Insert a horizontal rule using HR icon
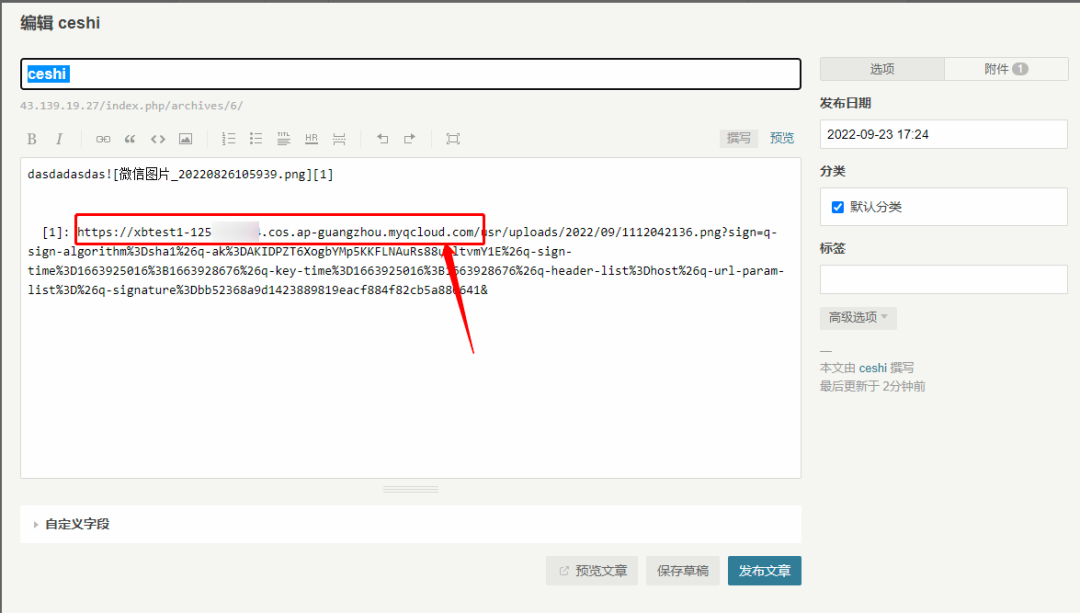Screen dimensions: 1080x613 point(311,139)
